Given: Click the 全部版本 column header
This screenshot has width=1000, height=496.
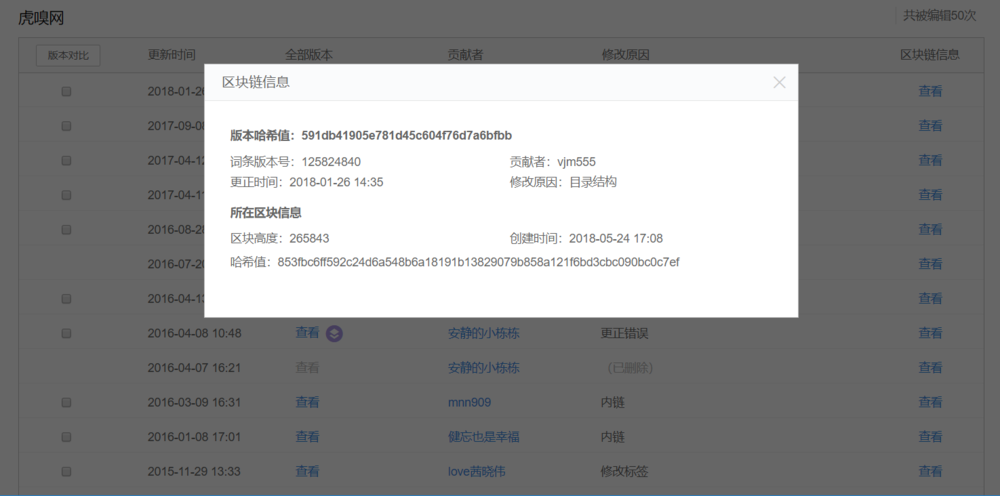Looking at the screenshot, I should [x=309, y=55].
